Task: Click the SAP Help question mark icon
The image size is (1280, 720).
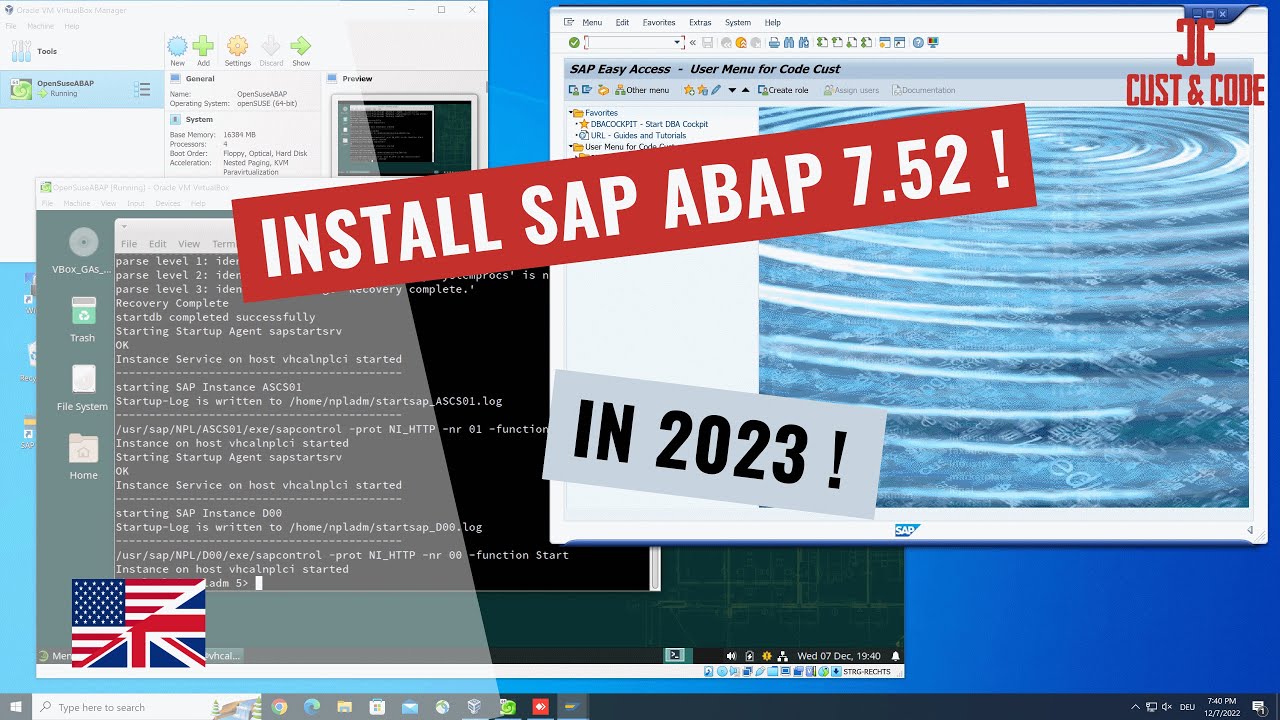Action: coord(918,42)
